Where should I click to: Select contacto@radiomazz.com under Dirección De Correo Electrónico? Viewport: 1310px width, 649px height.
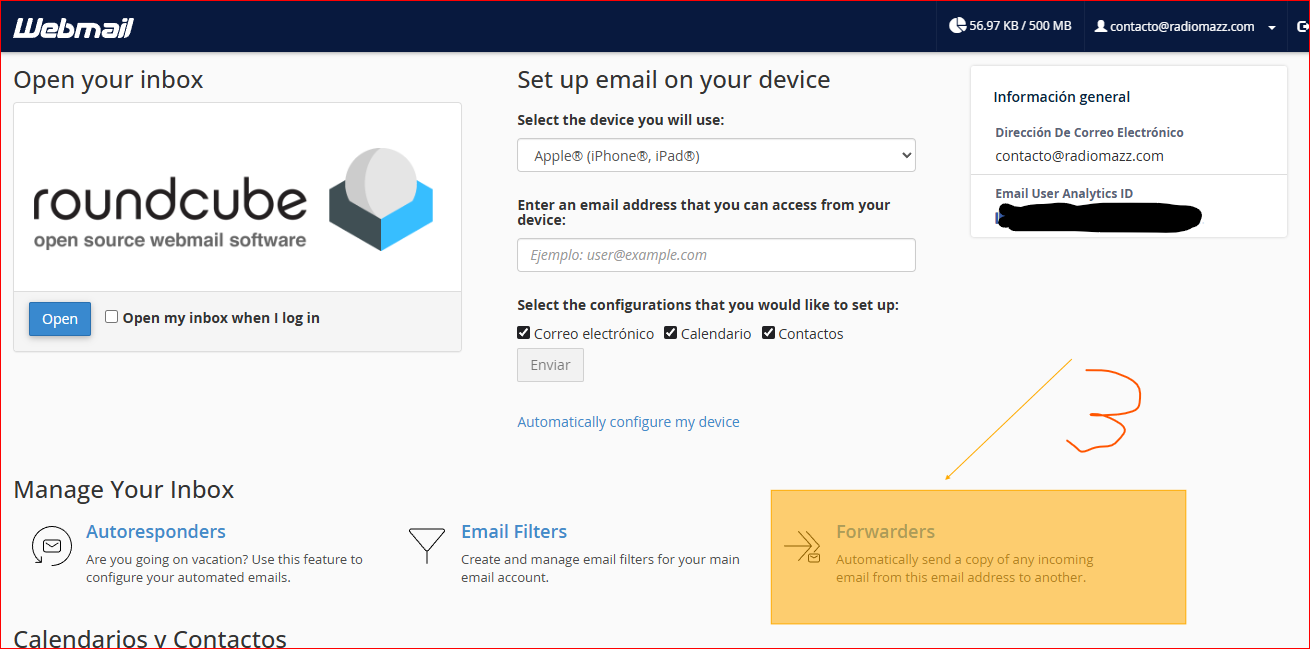pos(1080,156)
